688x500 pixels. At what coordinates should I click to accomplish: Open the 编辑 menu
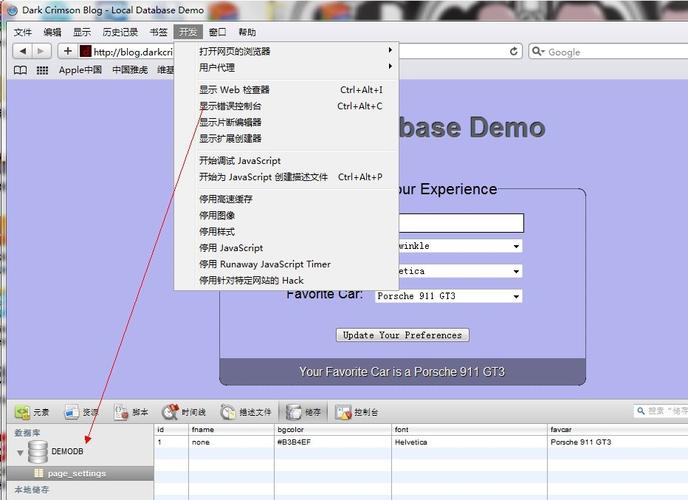pos(52,32)
